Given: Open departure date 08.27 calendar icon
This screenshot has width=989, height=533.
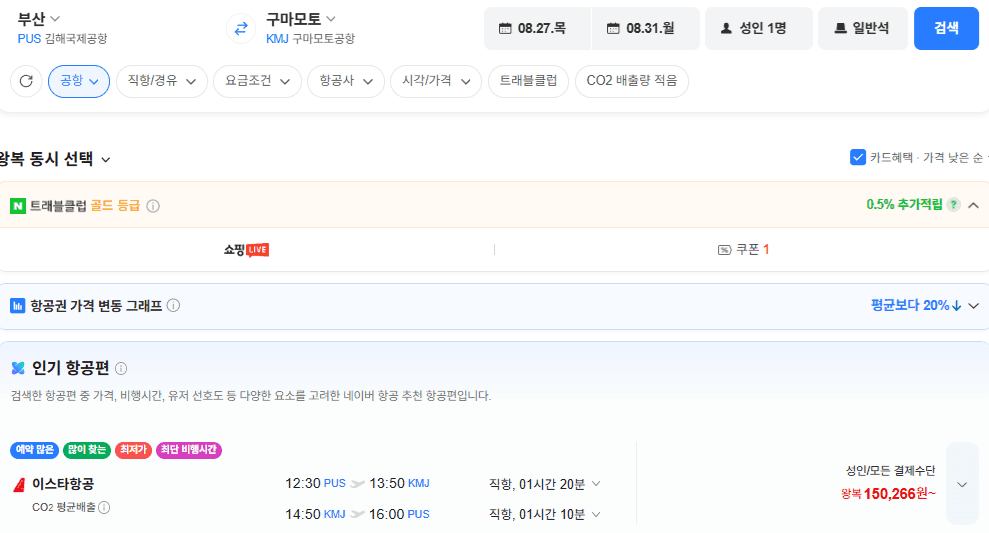Looking at the screenshot, I should pos(505,28).
